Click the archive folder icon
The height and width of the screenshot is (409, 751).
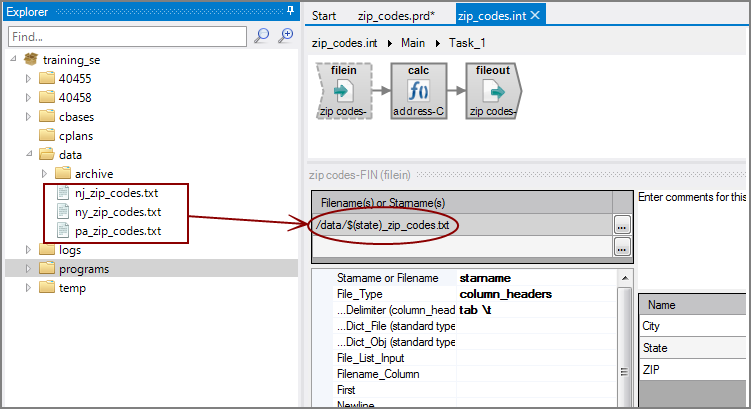coord(63,173)
